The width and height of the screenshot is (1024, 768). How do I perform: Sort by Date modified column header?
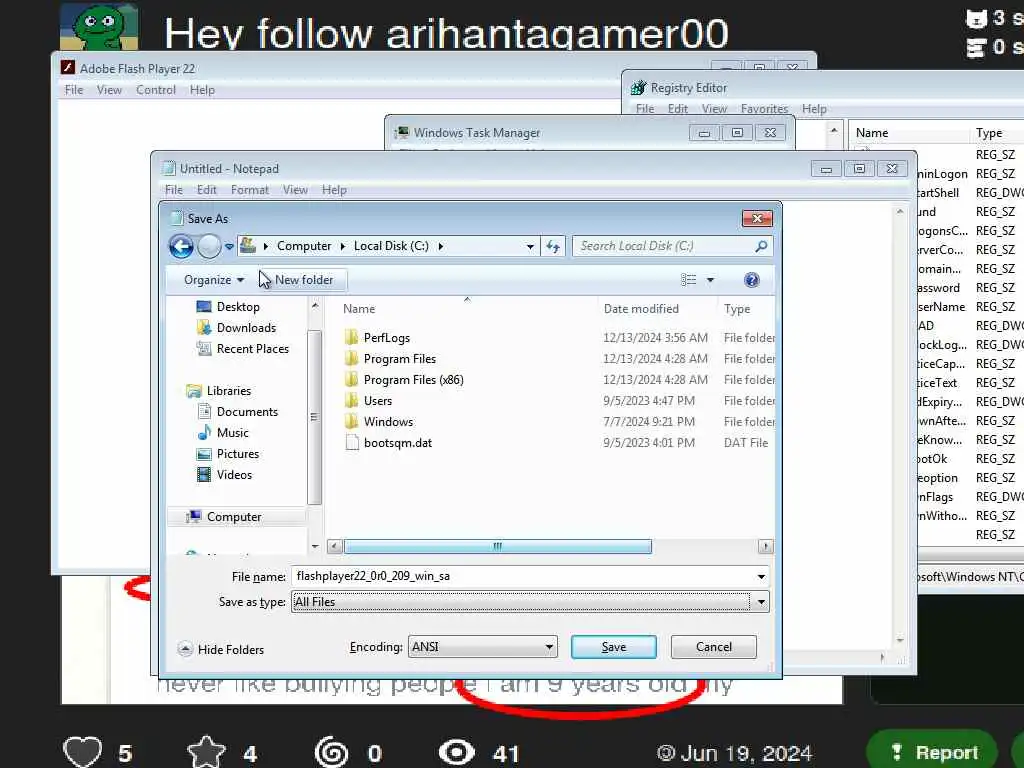(x=641, y=309)
